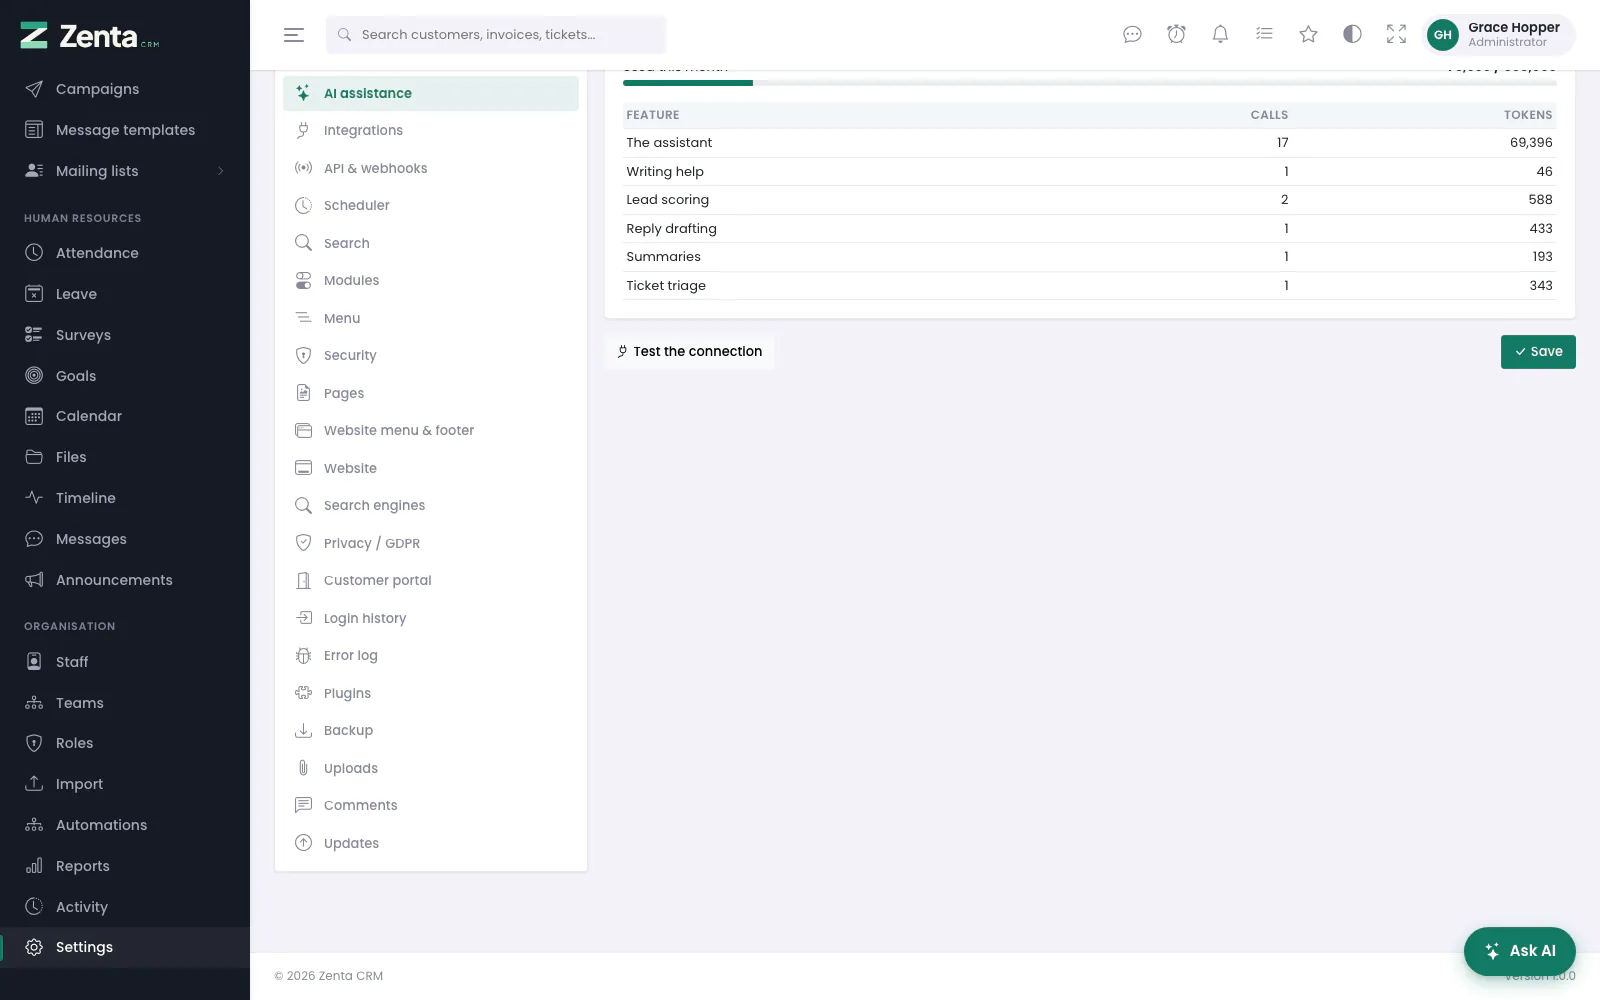Open the task list icon in header
The width and height of the screenshot is (1600, 1000).
coord(1264,35)
